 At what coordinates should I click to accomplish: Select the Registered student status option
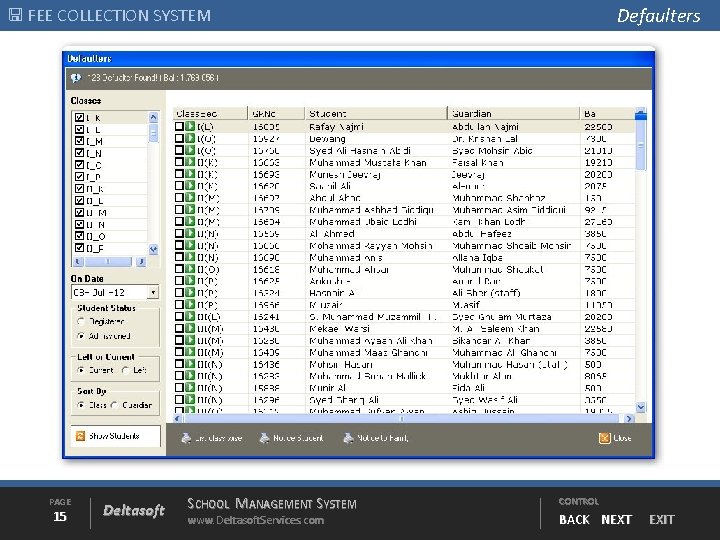tap(81, 322)
